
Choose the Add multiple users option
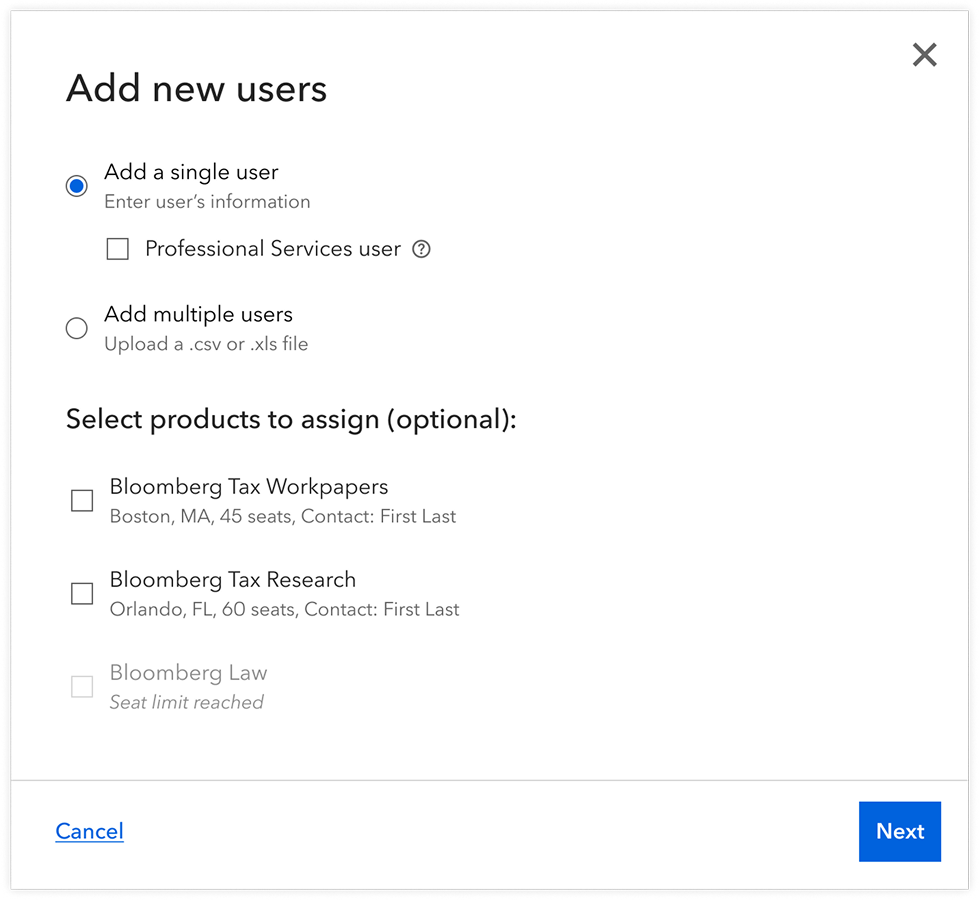[77, 328]
